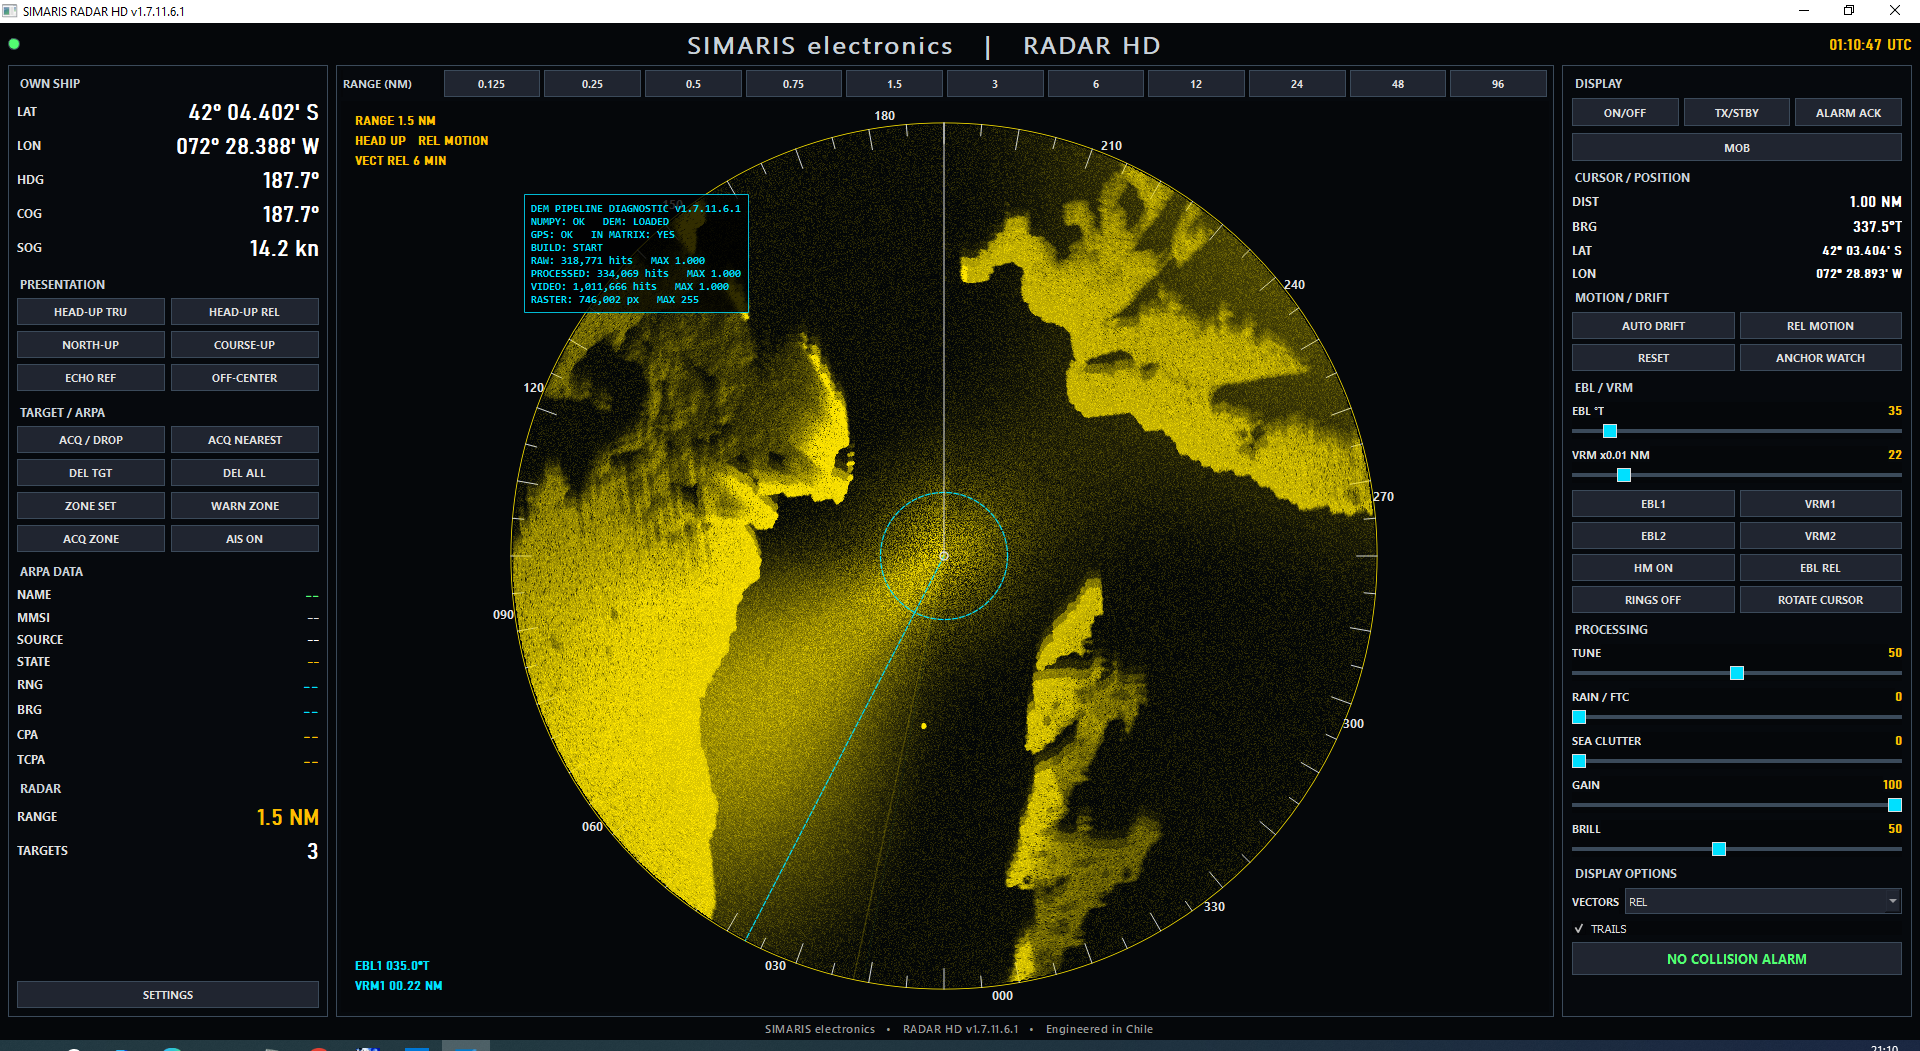Open SETTINGS
The image size is (1920, 1051).
tap(167, 995)
